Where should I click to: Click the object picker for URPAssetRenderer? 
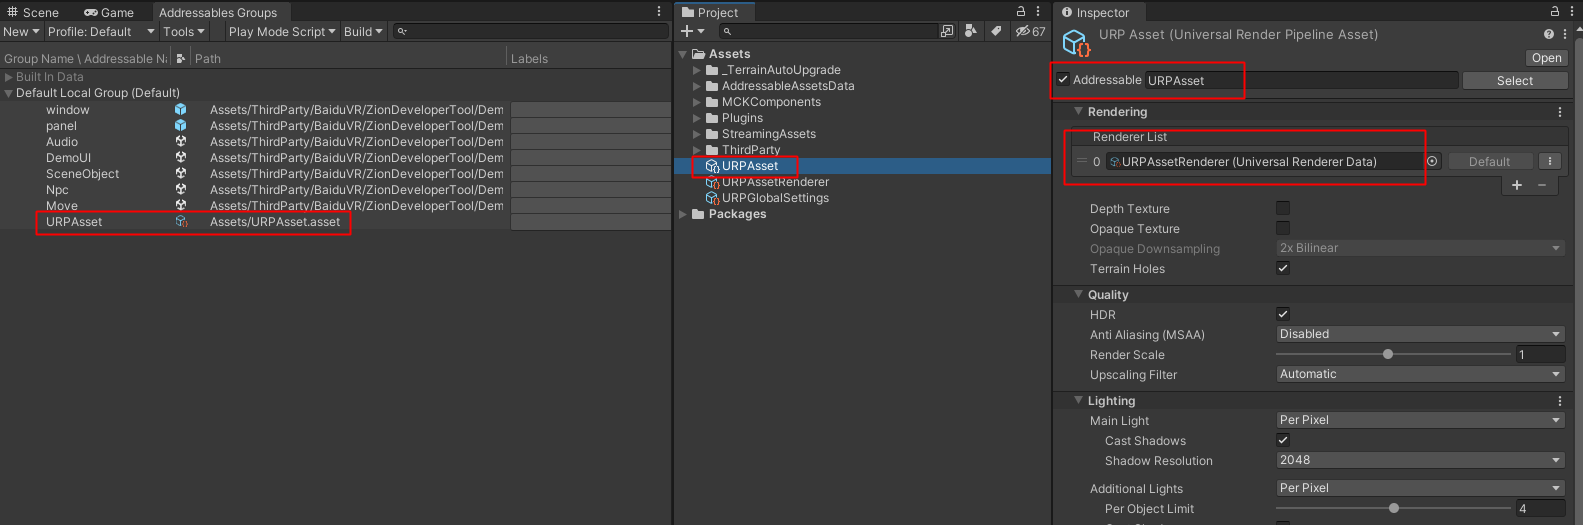pos(1432,162)
